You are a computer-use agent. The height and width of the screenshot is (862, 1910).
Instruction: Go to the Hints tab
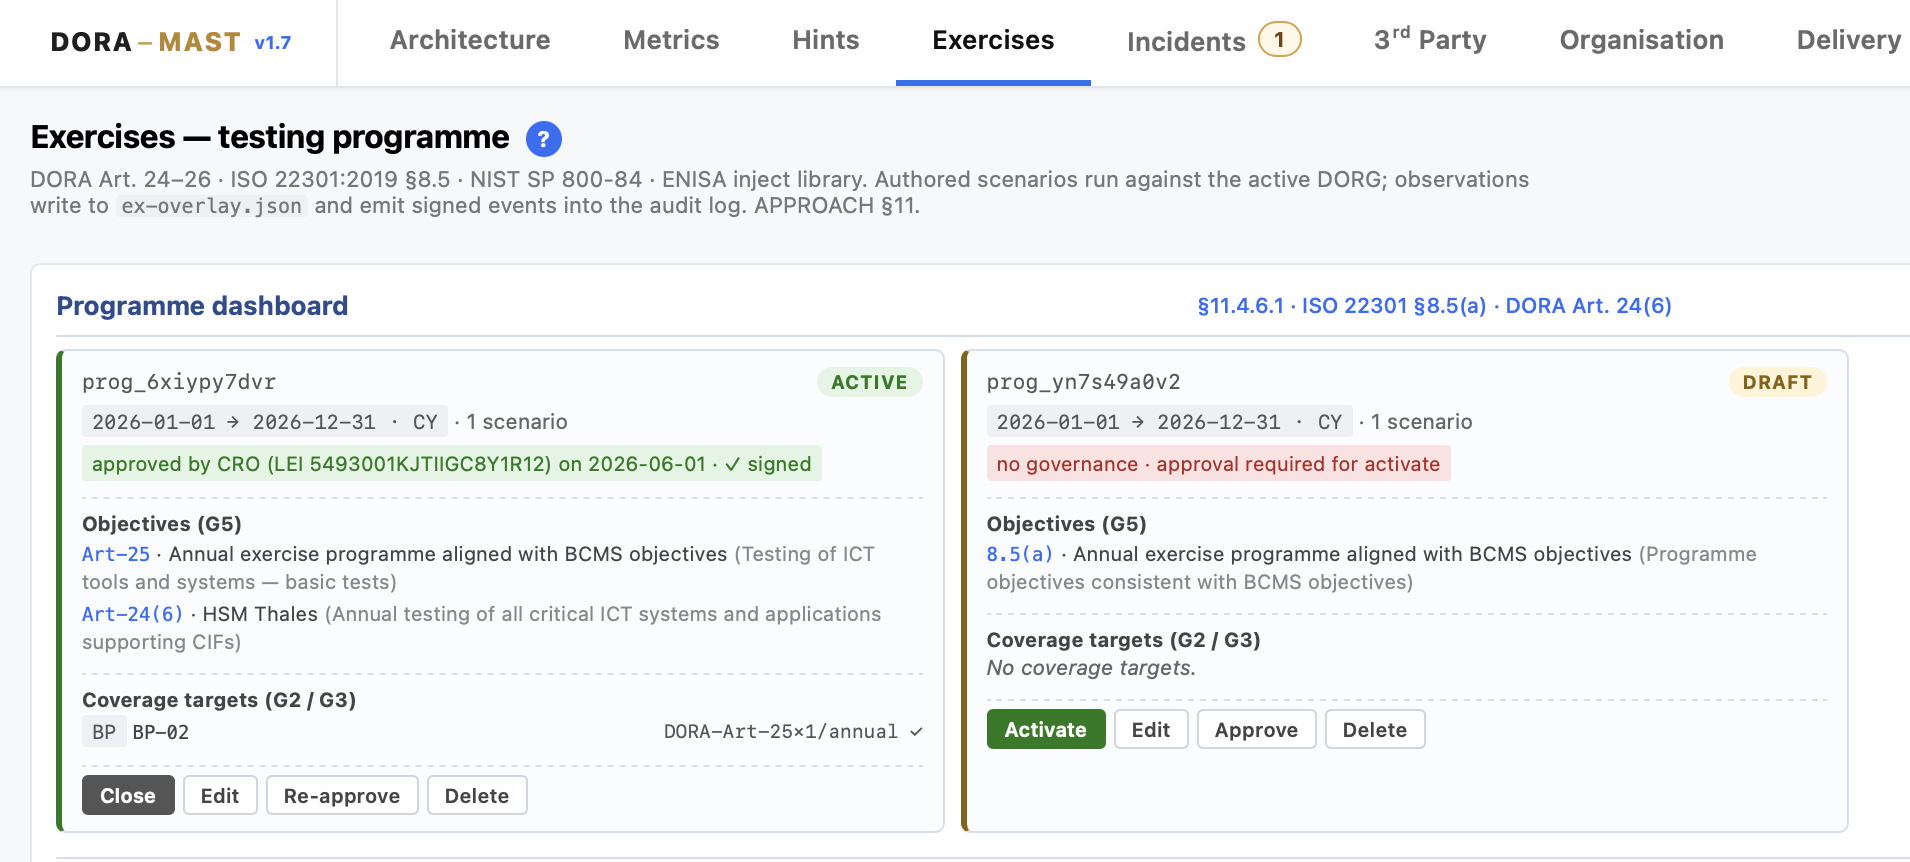point(826,40)
